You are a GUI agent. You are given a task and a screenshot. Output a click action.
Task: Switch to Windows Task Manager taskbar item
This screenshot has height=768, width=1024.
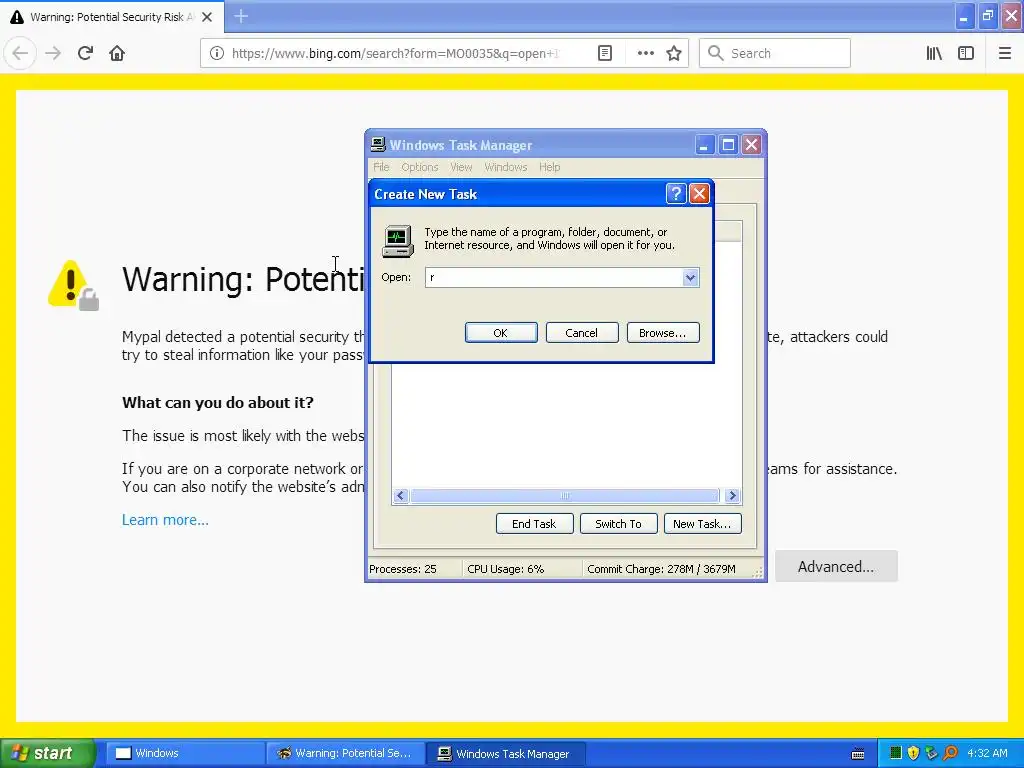tap(506, 753)
